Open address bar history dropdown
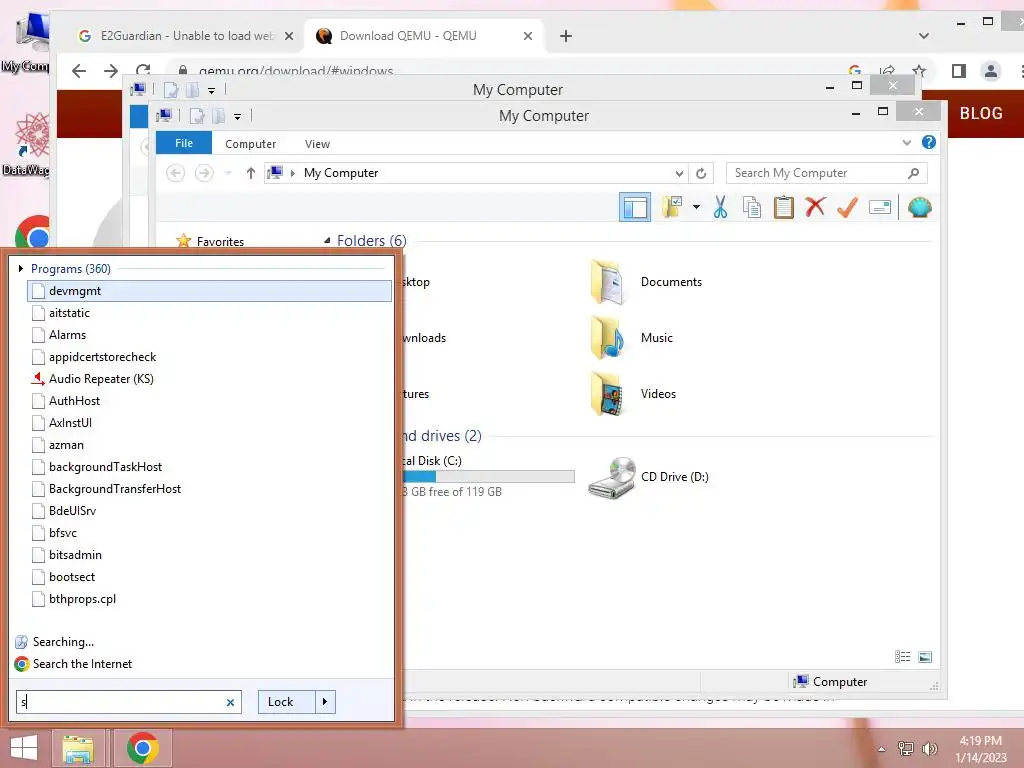The width and height of the screenshot is (1024, 768). 679,173
